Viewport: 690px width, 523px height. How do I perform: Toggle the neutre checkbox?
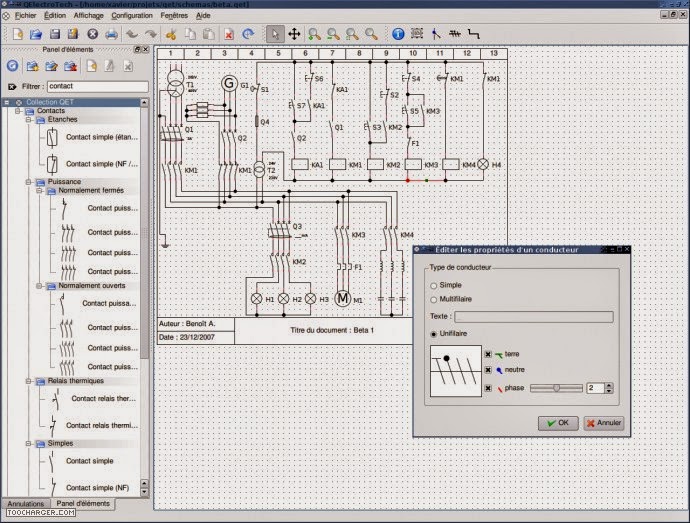488,370
